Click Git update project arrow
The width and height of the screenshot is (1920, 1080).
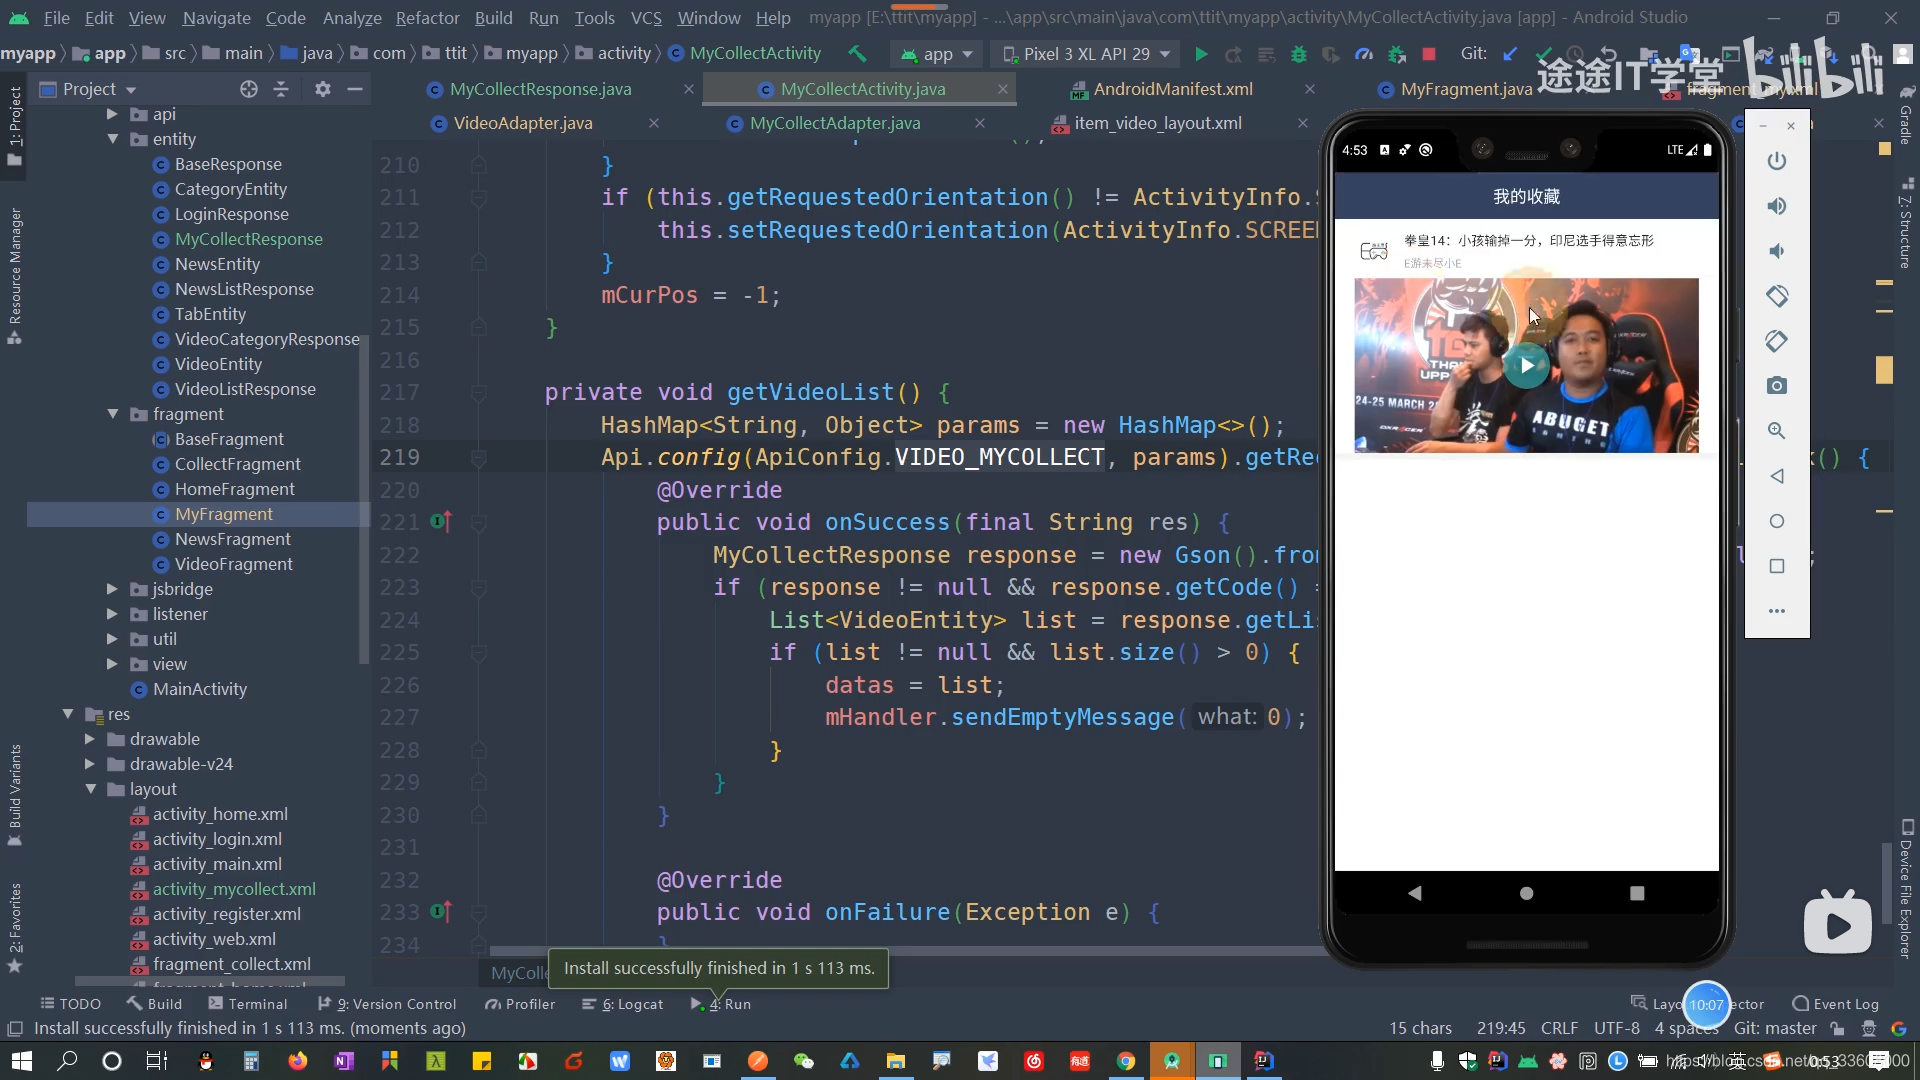pyautogui.click(x=1510, y=54)
